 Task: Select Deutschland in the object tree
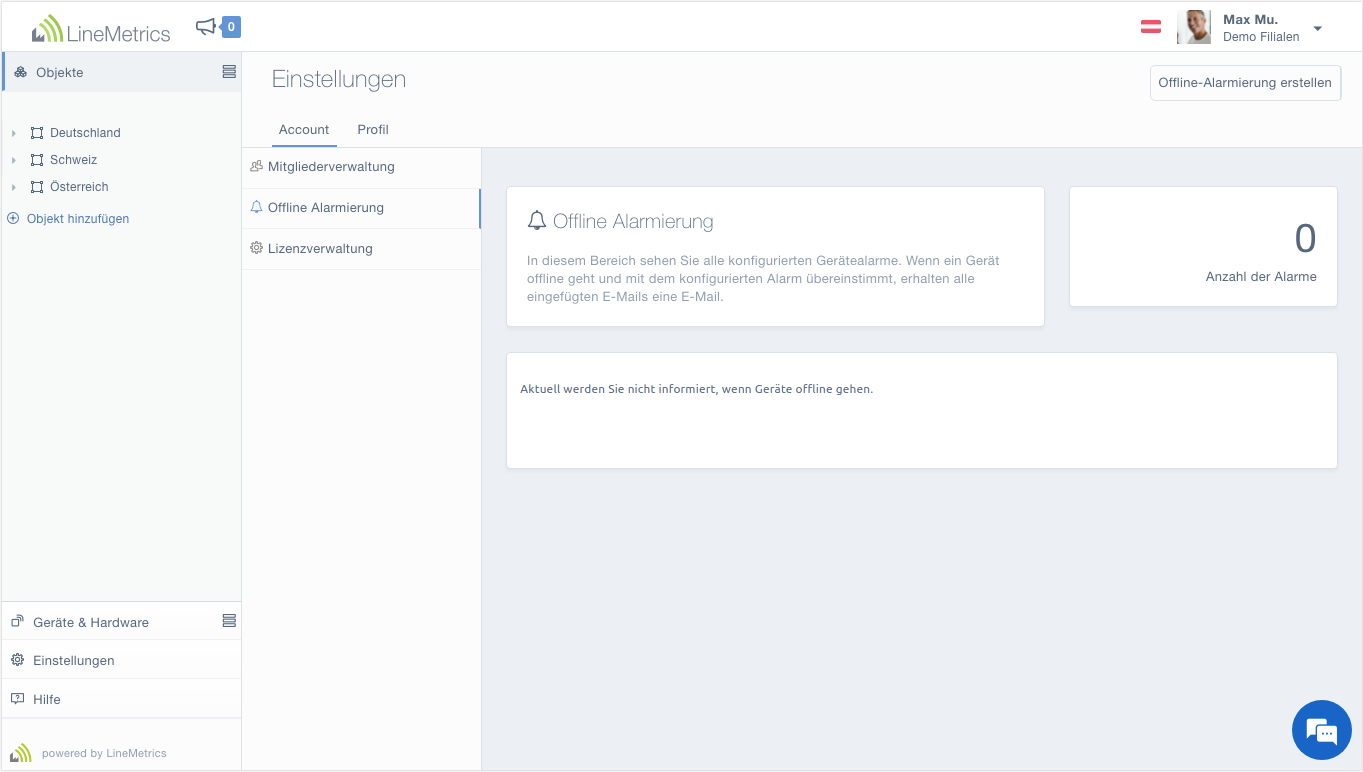[85, 133]
